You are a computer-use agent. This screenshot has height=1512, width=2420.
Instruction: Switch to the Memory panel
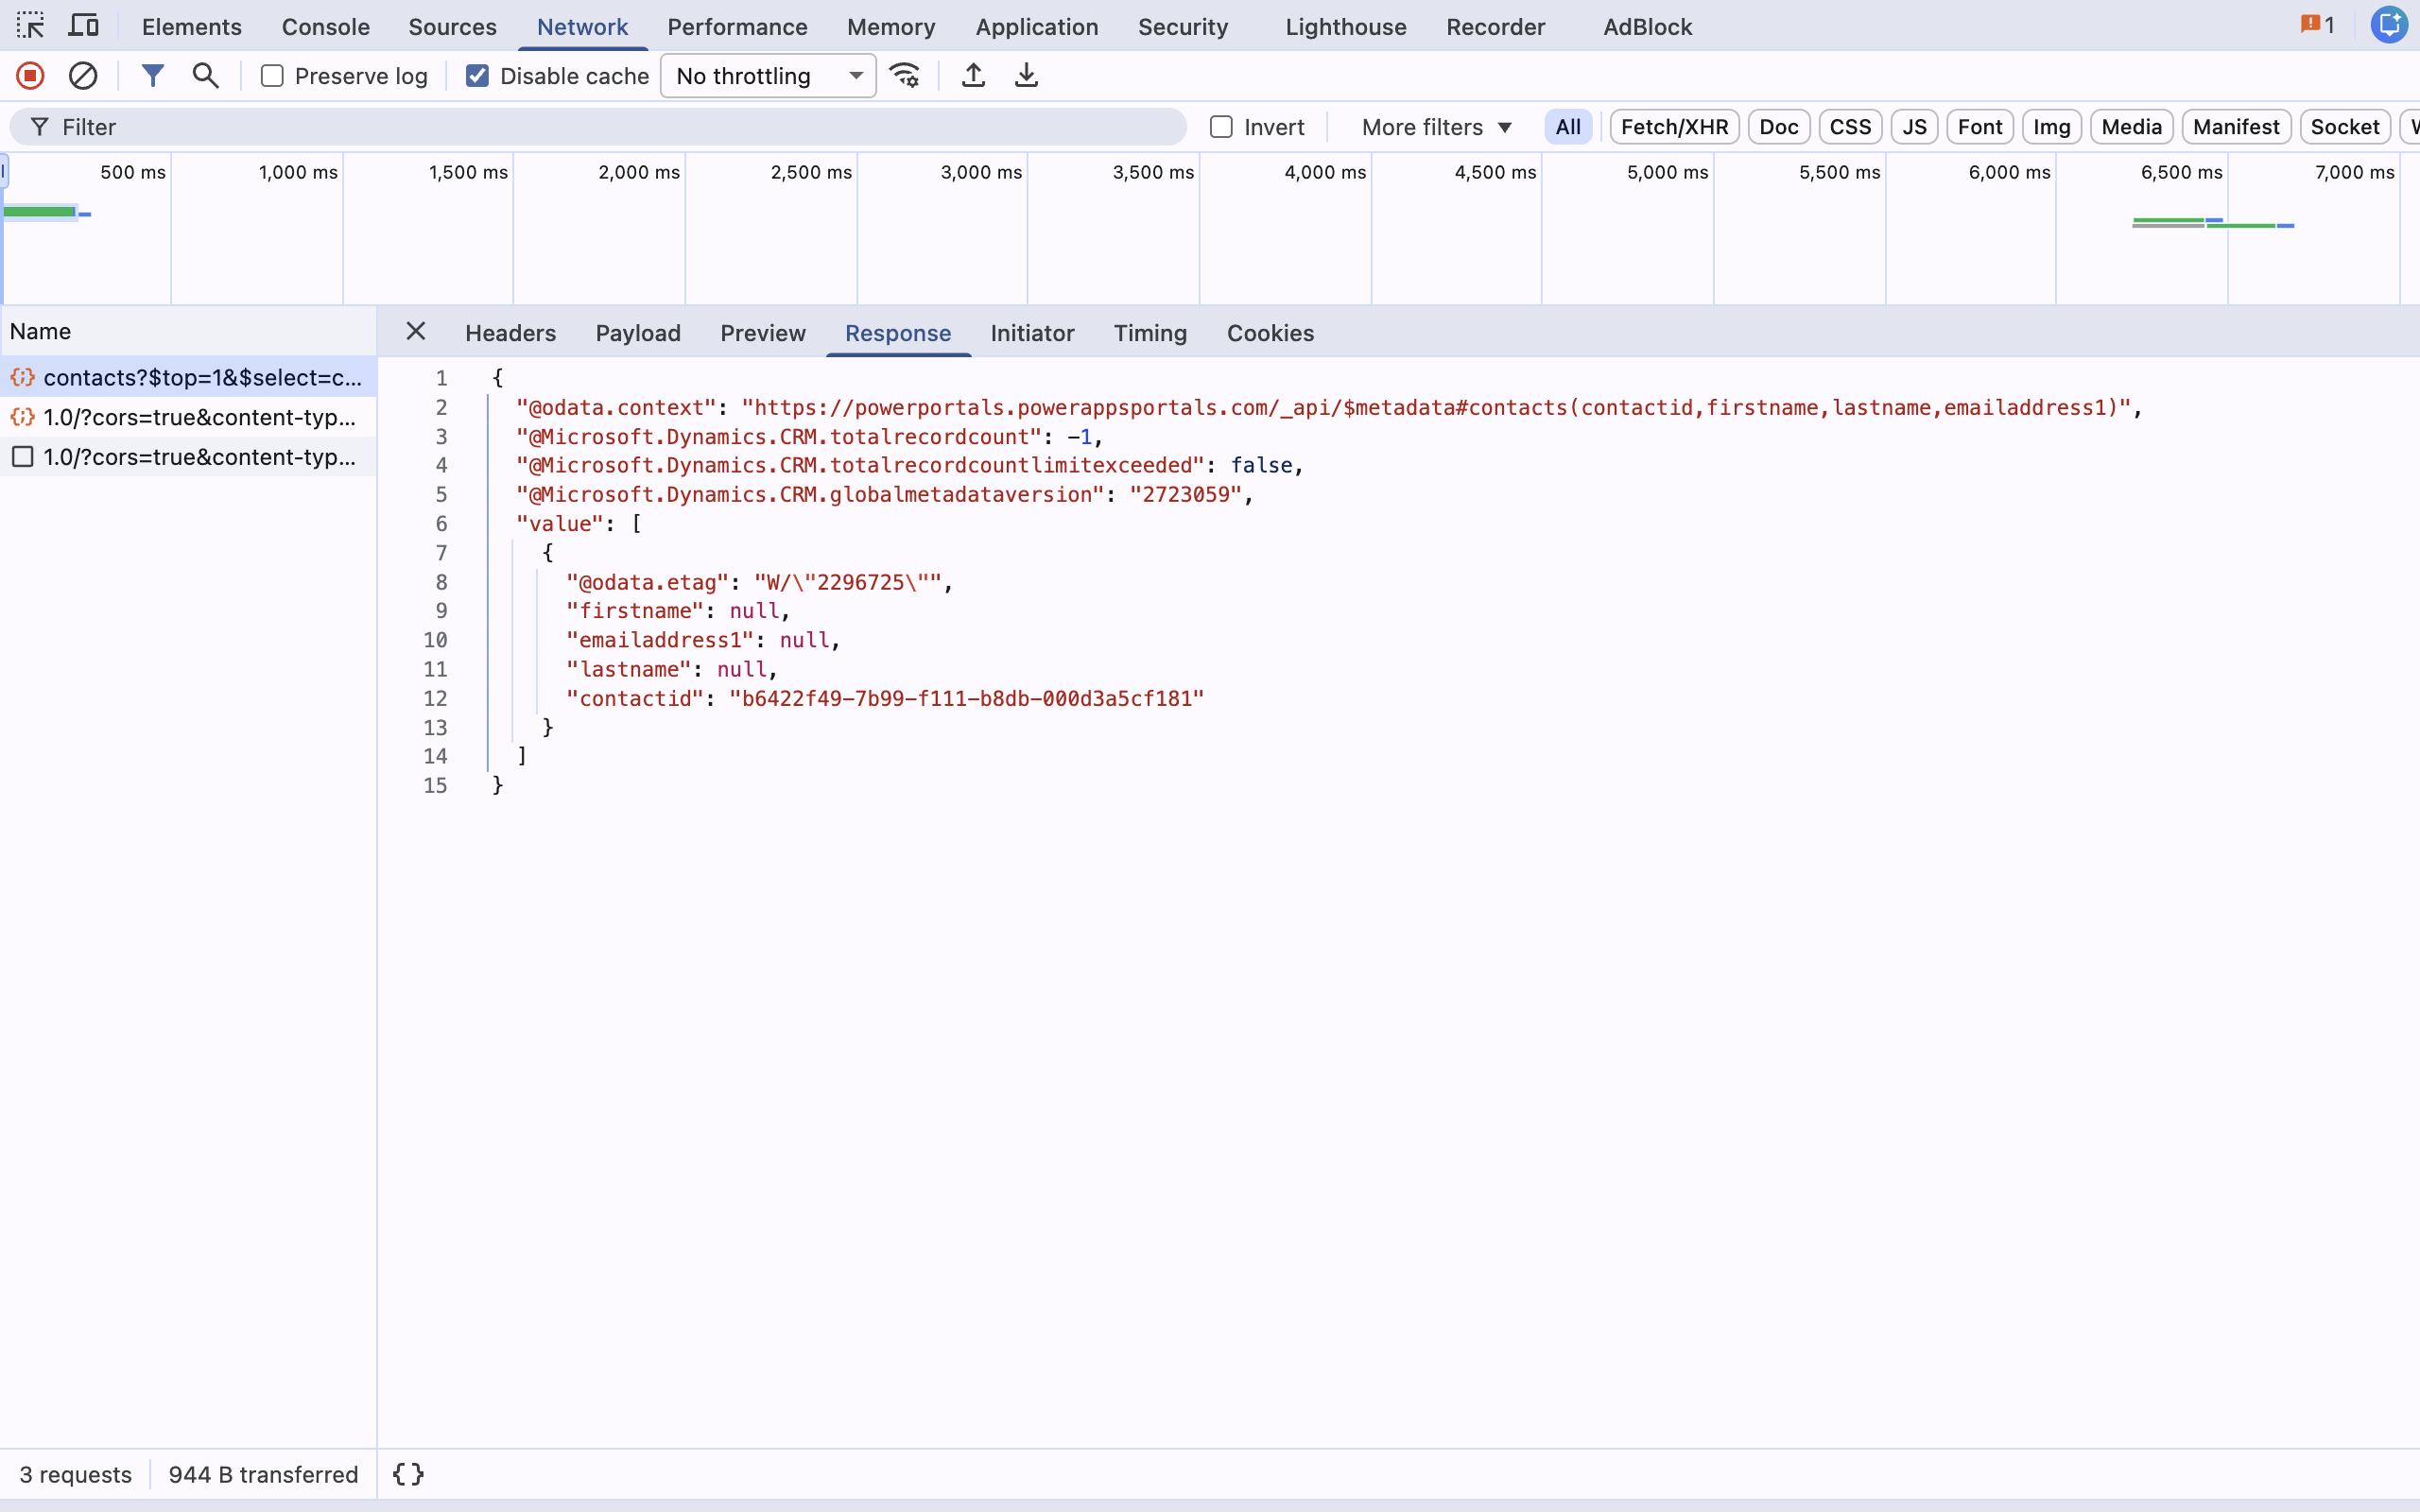click(x=891, y=27)
